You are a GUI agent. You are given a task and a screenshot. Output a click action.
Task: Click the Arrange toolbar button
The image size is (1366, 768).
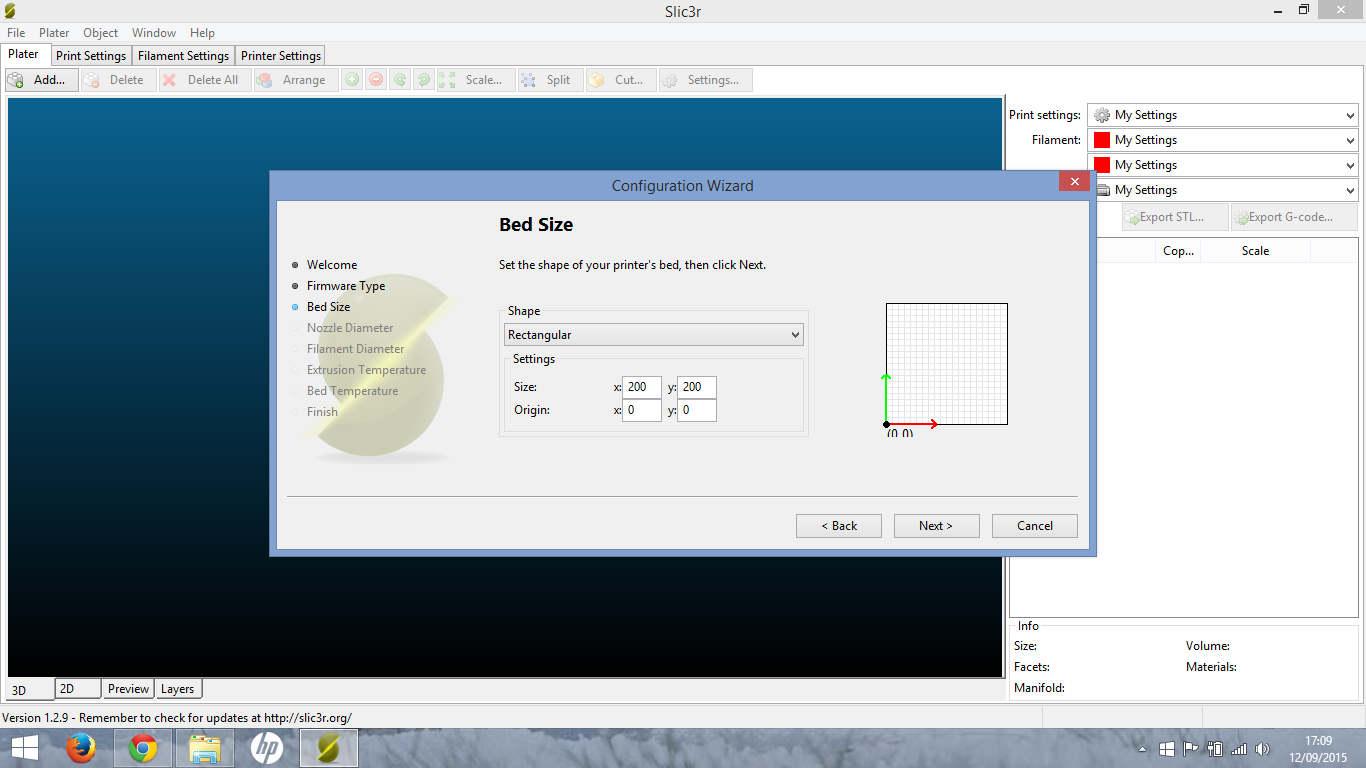point(295,80)
